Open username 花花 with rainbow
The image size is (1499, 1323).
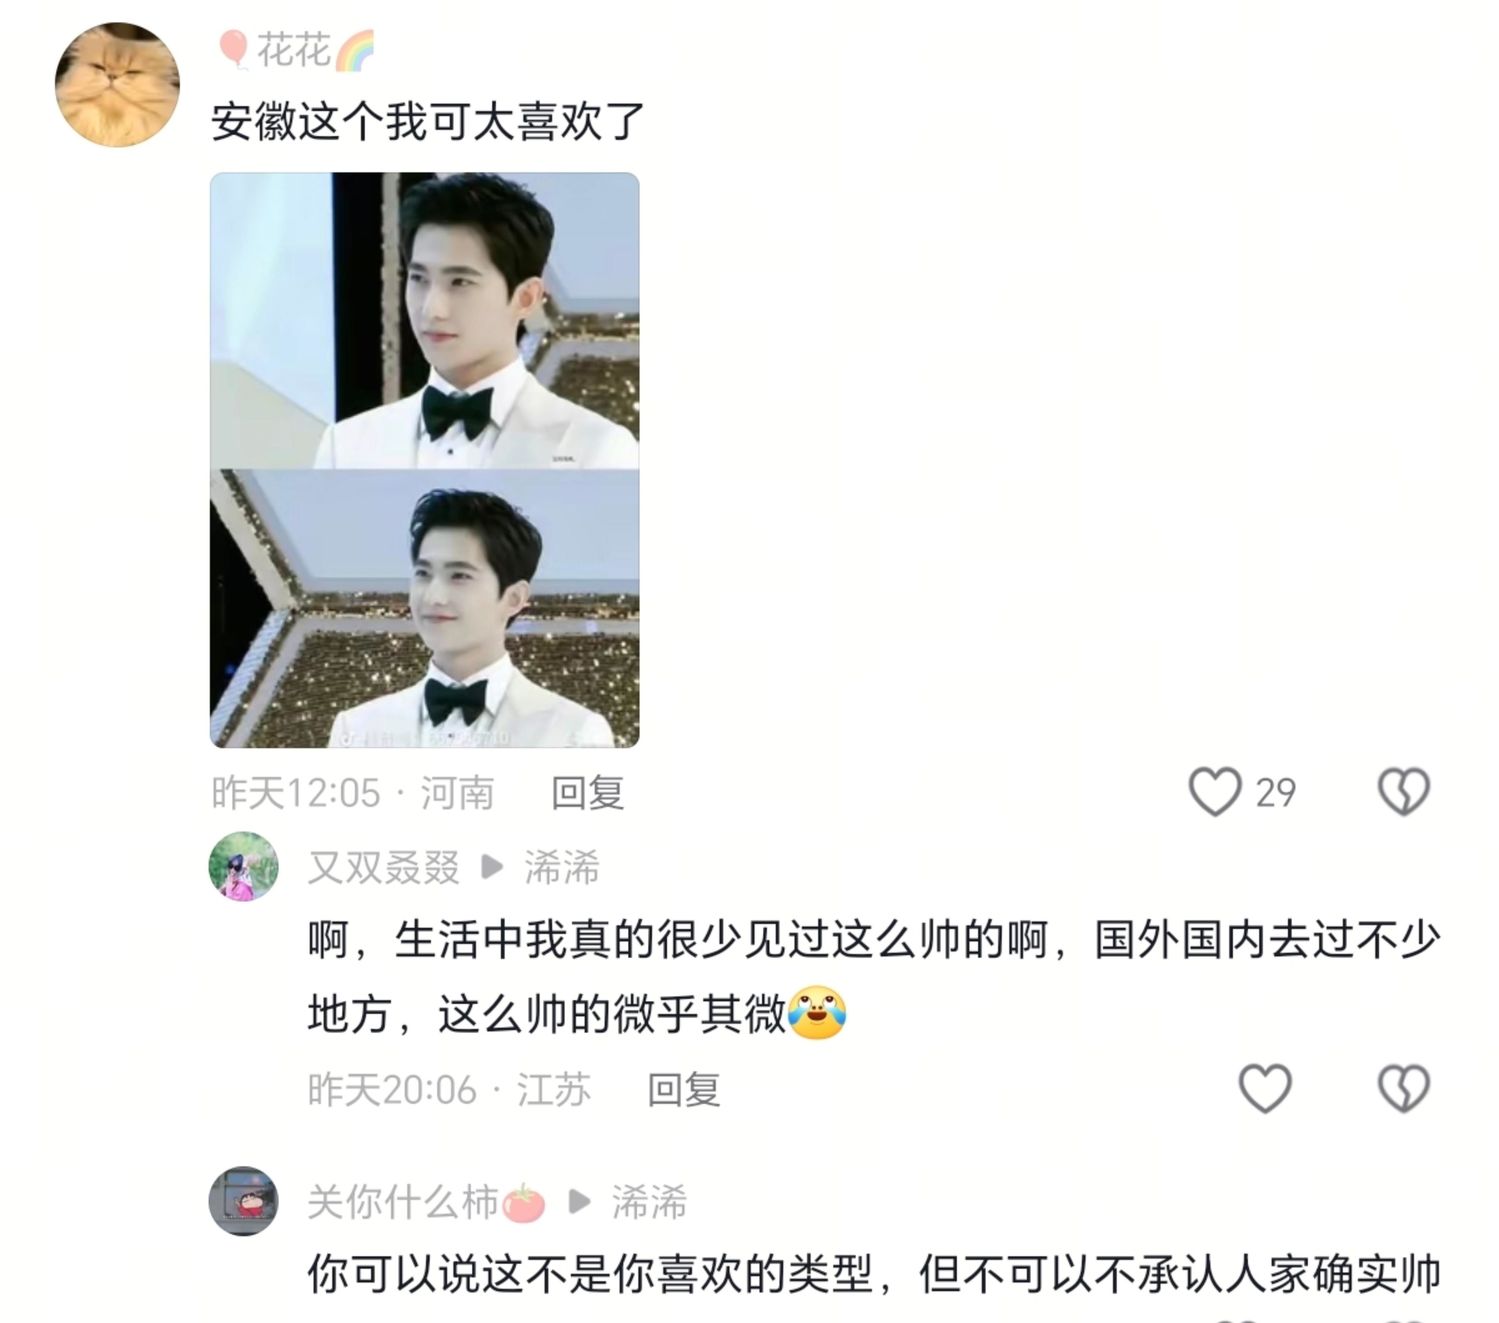[295, 50]
